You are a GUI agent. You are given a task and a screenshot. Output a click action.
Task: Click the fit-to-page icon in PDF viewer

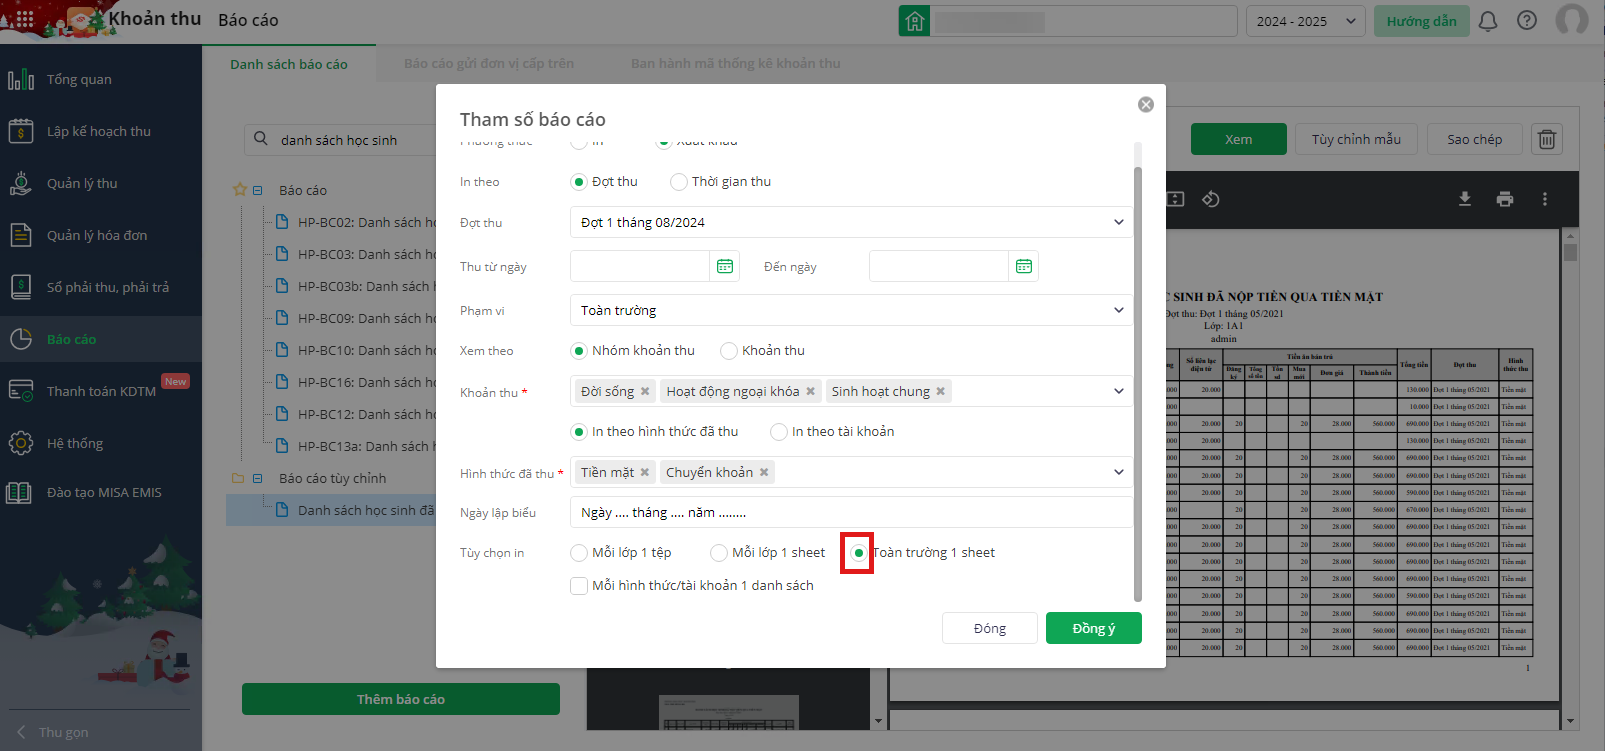(x=1175, y=199)
